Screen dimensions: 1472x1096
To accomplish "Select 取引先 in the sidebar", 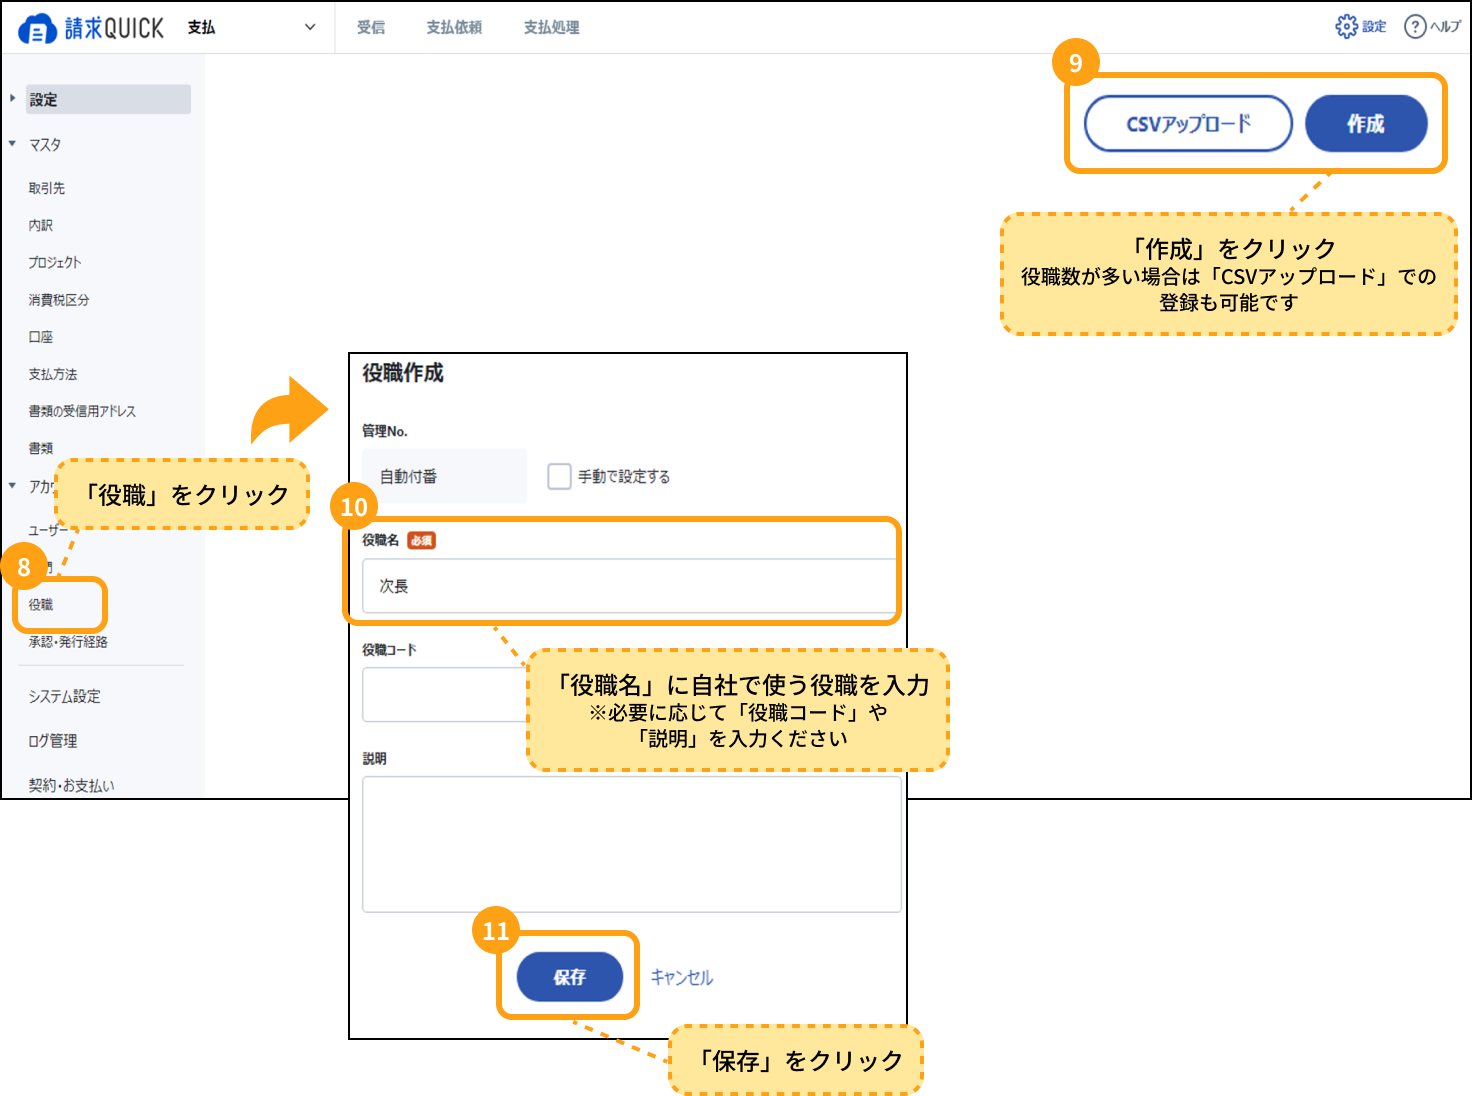I will click(x=47, y=188).
